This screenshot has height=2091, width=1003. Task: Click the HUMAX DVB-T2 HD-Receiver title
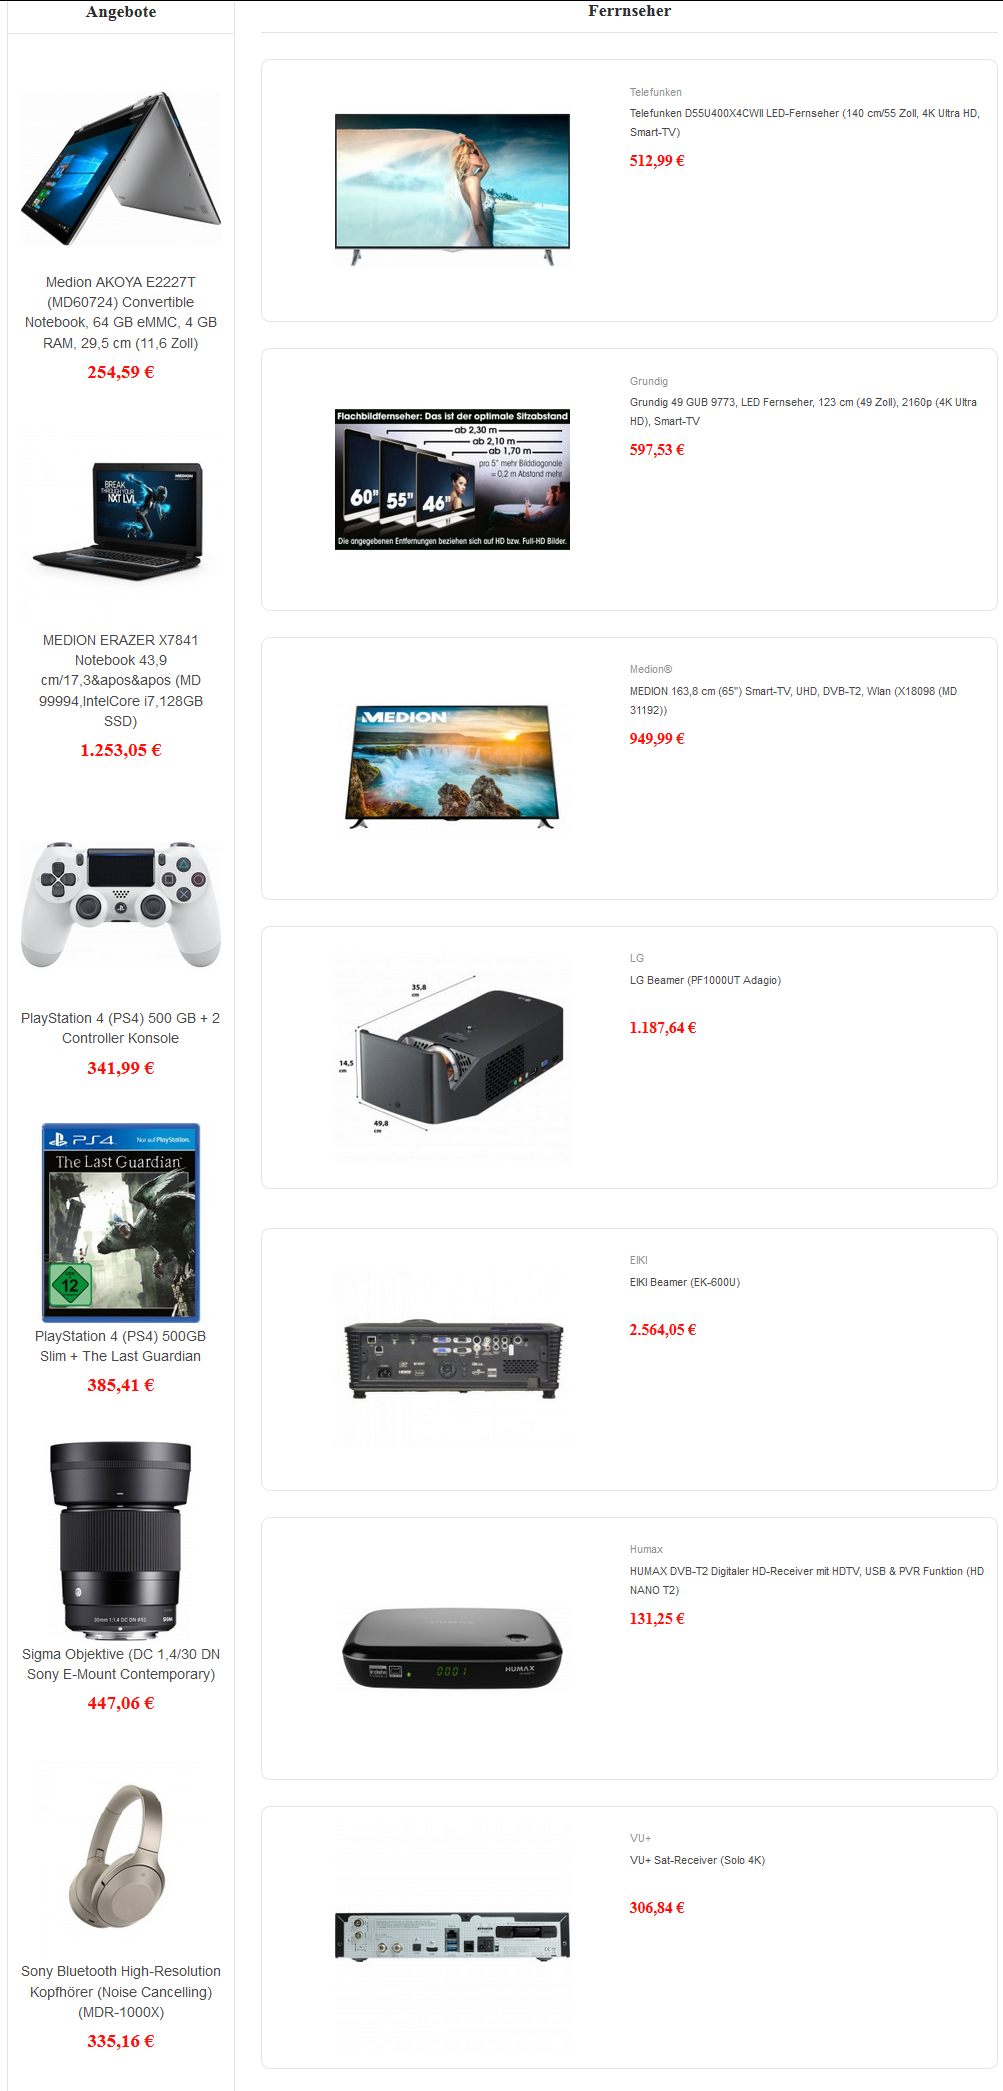(x=806, y=1580)
